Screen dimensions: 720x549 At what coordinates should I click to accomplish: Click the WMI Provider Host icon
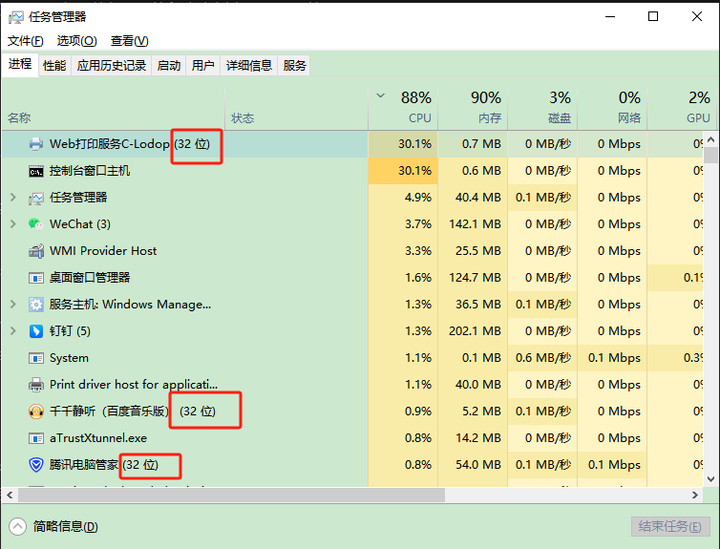click(36, 251)
